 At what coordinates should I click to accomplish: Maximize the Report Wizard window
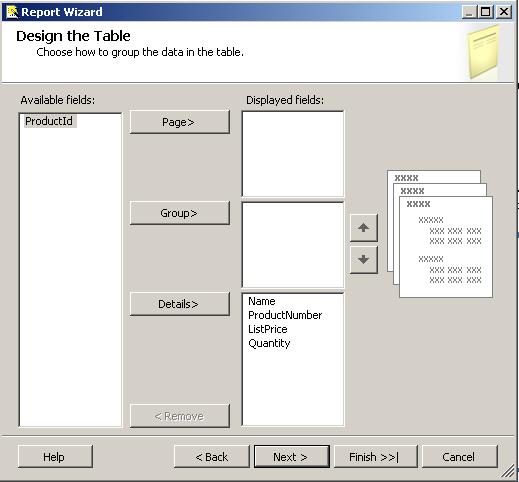(x=486, y=12)
